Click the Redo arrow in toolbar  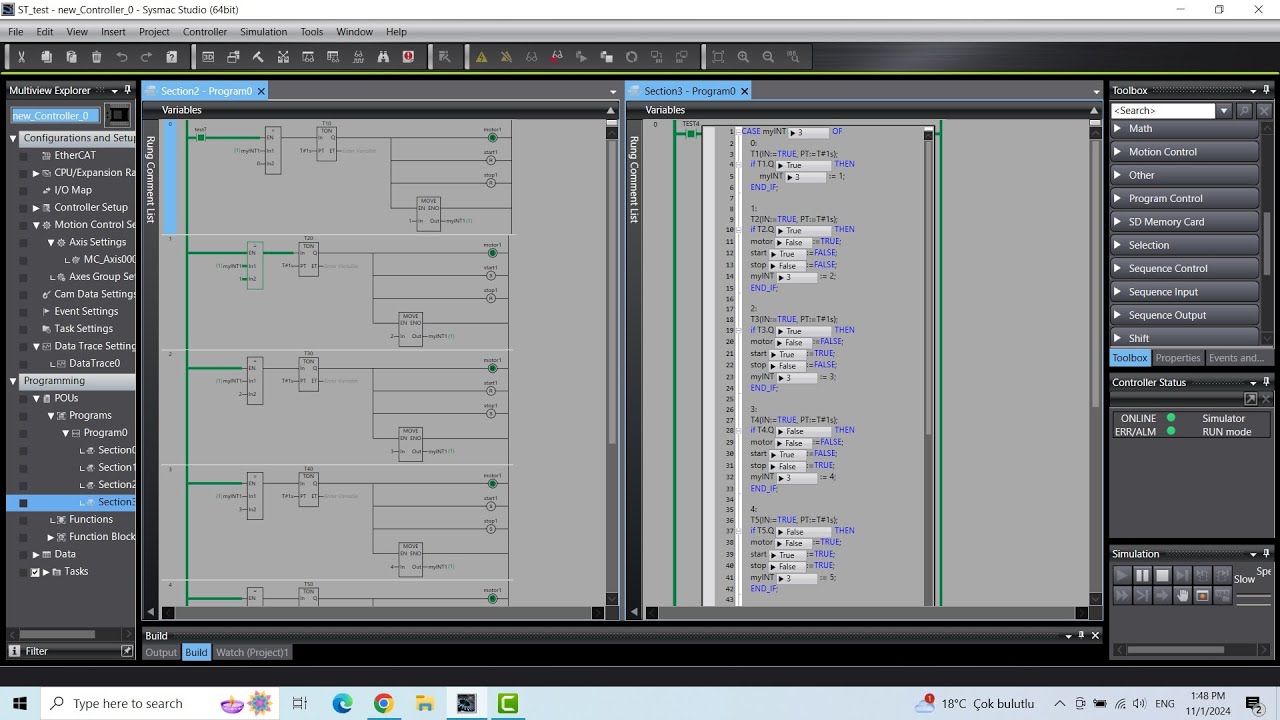[x=147, y=57]
